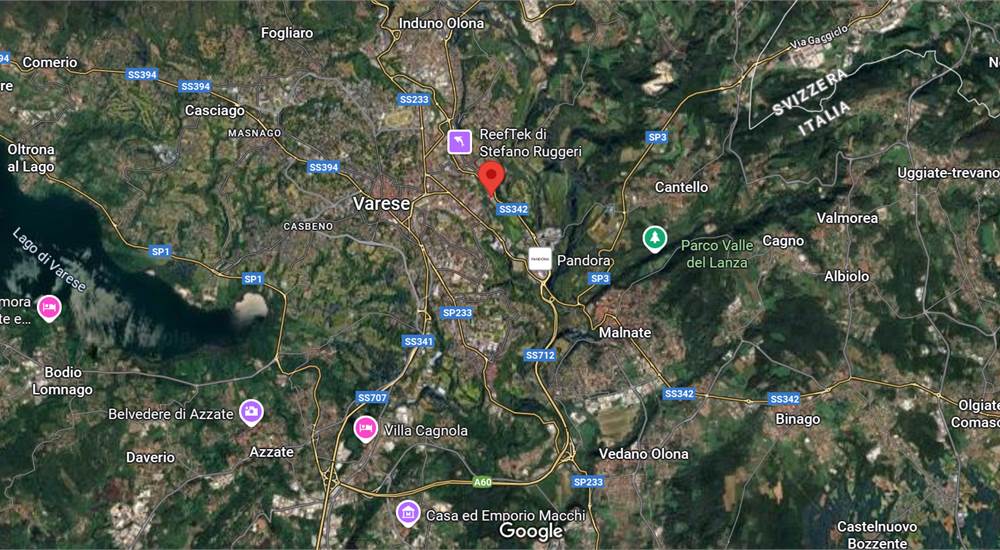Open the Villa Cagnola hotel icon

365,429
